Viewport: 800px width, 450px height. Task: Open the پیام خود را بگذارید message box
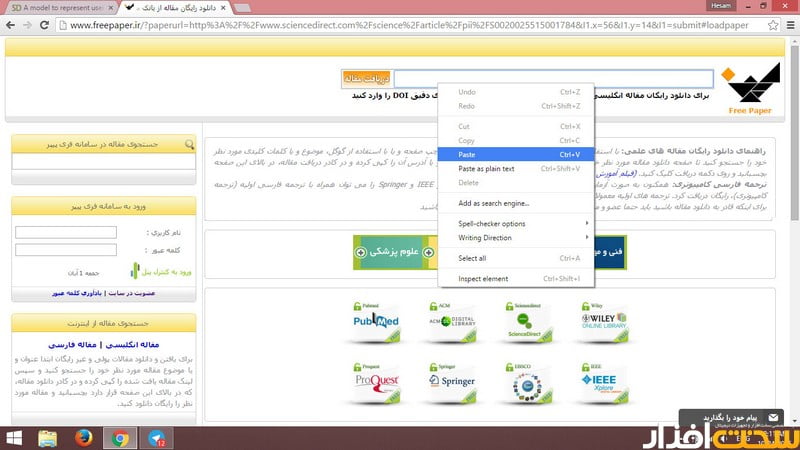tap(730, 417)
